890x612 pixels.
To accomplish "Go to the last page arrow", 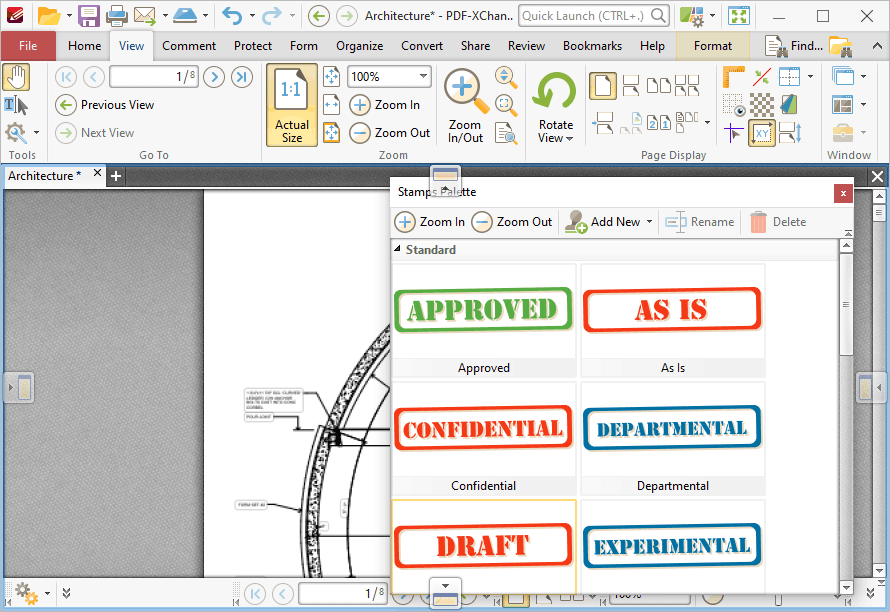I will [x=242, y=77].
